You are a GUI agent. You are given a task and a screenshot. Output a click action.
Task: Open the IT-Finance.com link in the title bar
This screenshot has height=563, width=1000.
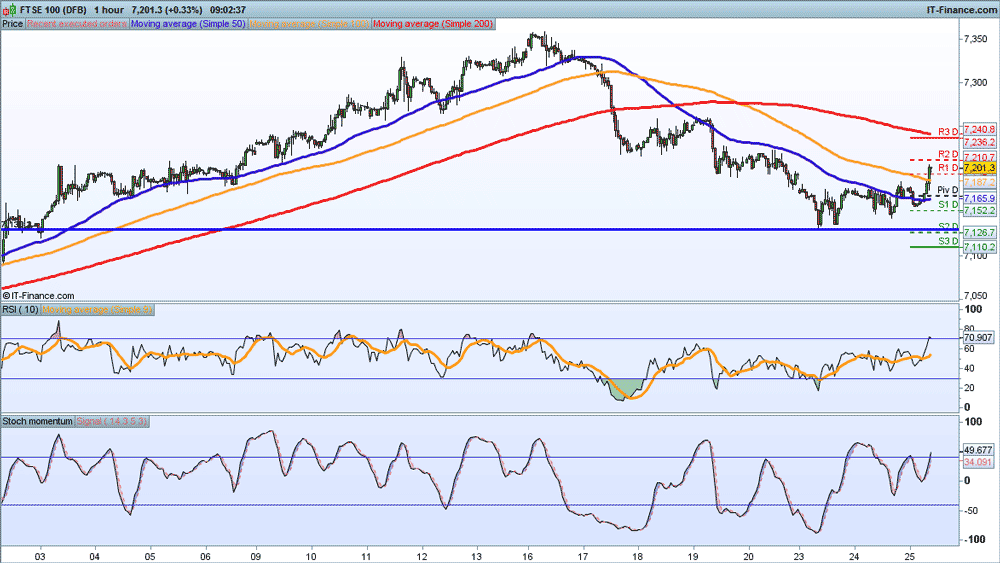tap(961, 10)
